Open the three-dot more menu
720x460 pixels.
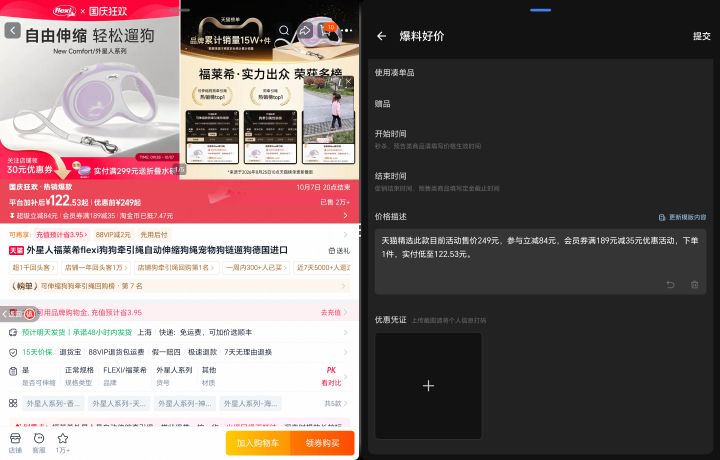click(x=348, y=30)
